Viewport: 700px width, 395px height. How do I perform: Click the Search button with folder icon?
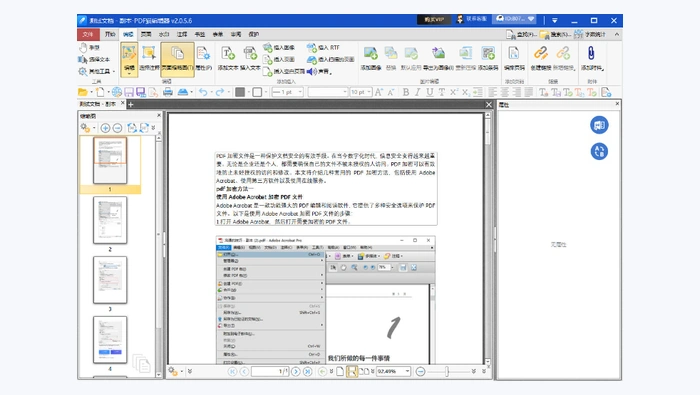(555, 34)
